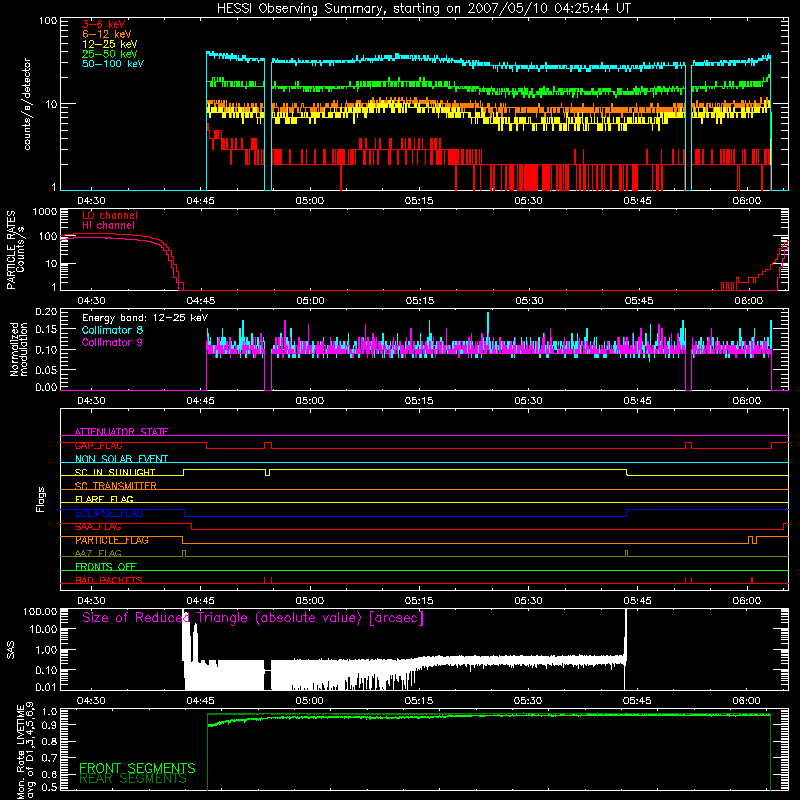Click the 12-25 keV legend entry in count-rate plot
This screenshot has height=800, width=800.
(109, 44)
